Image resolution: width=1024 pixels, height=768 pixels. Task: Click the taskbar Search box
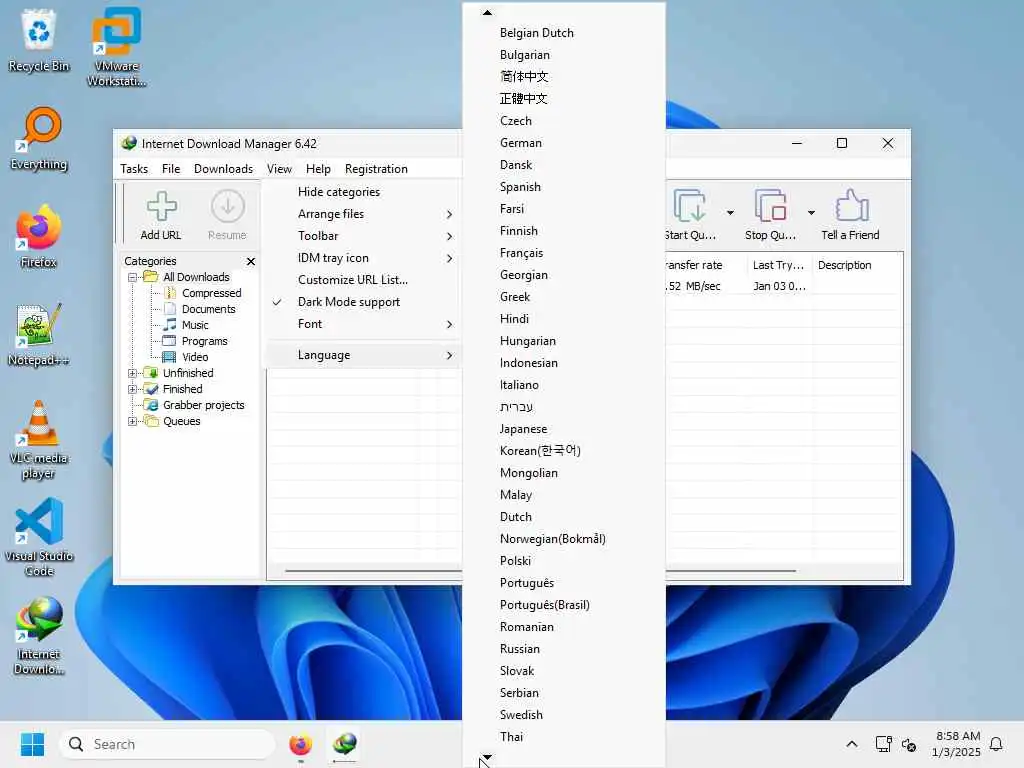167,744
